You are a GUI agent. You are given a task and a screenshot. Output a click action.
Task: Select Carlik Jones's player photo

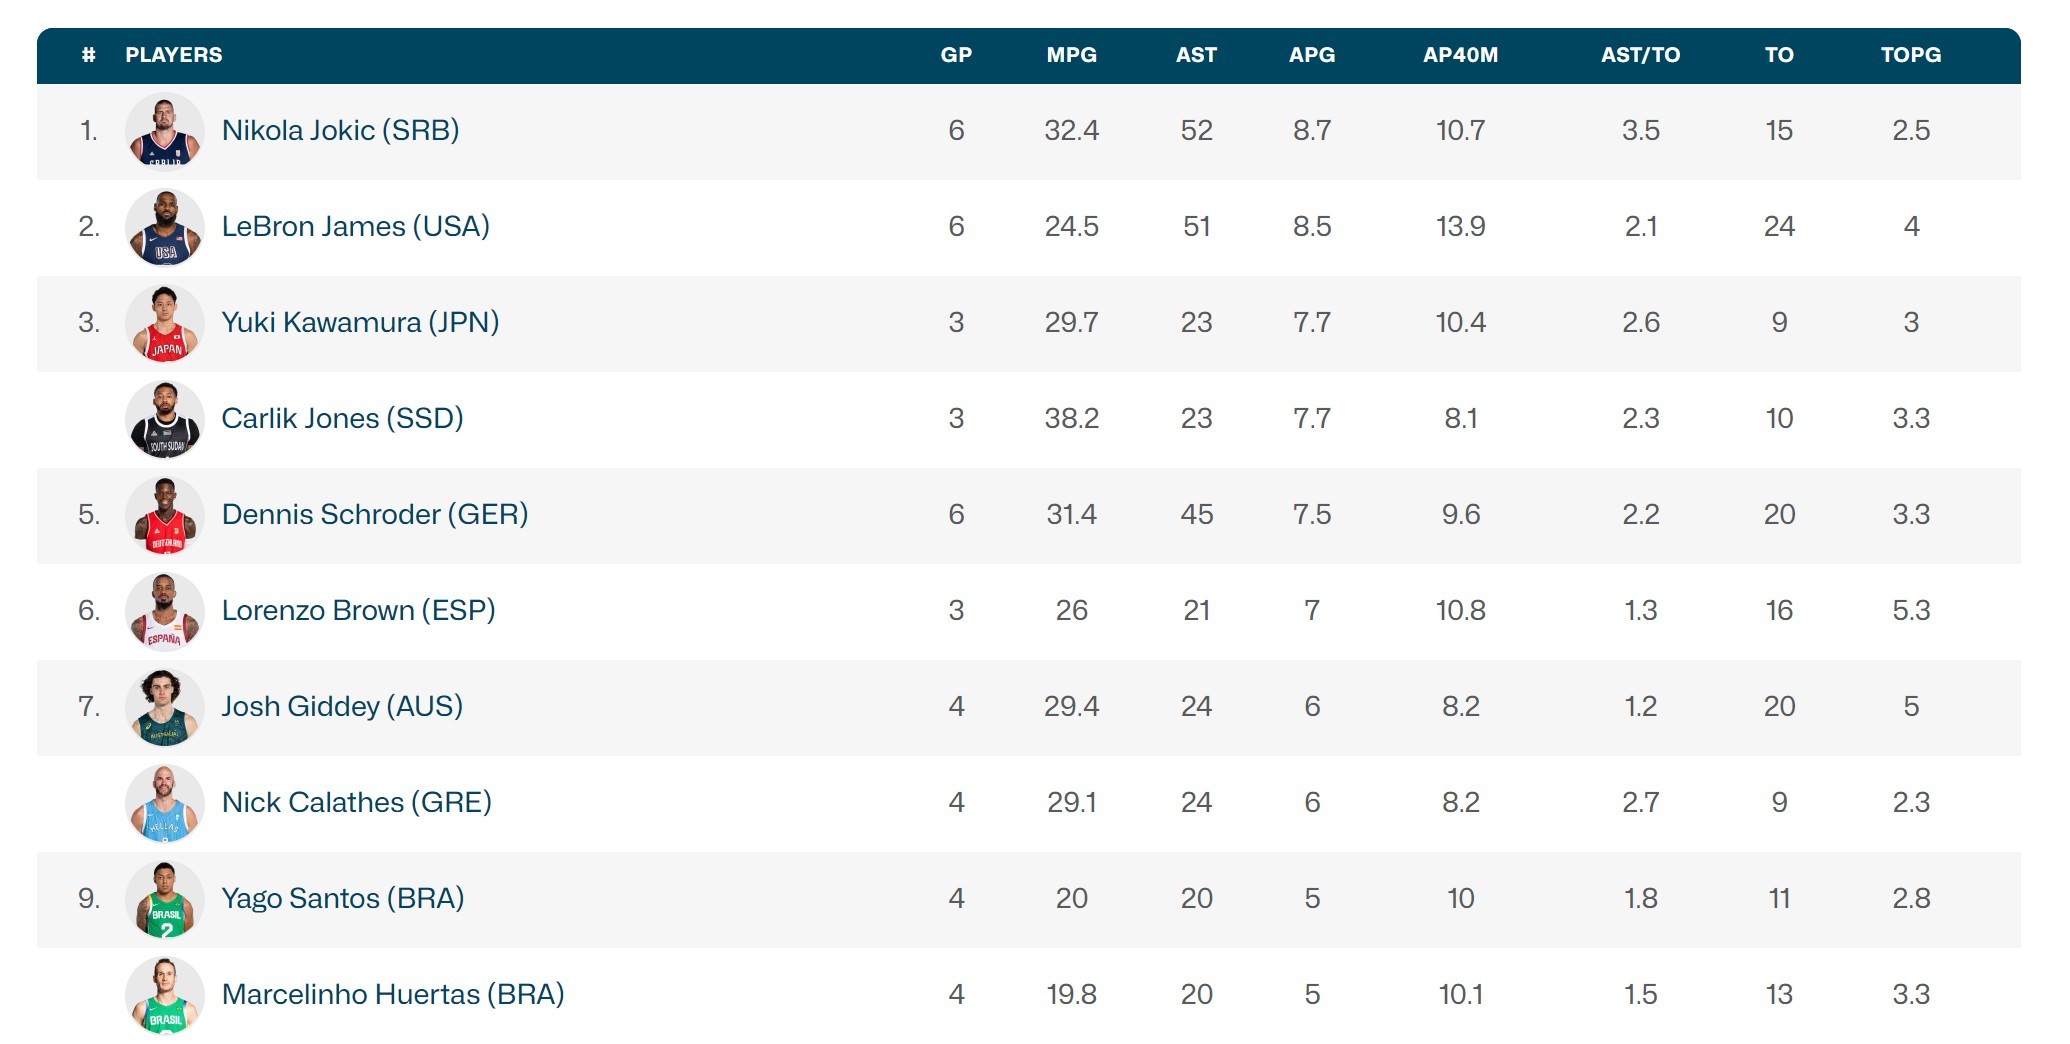(x=165, y=420)
